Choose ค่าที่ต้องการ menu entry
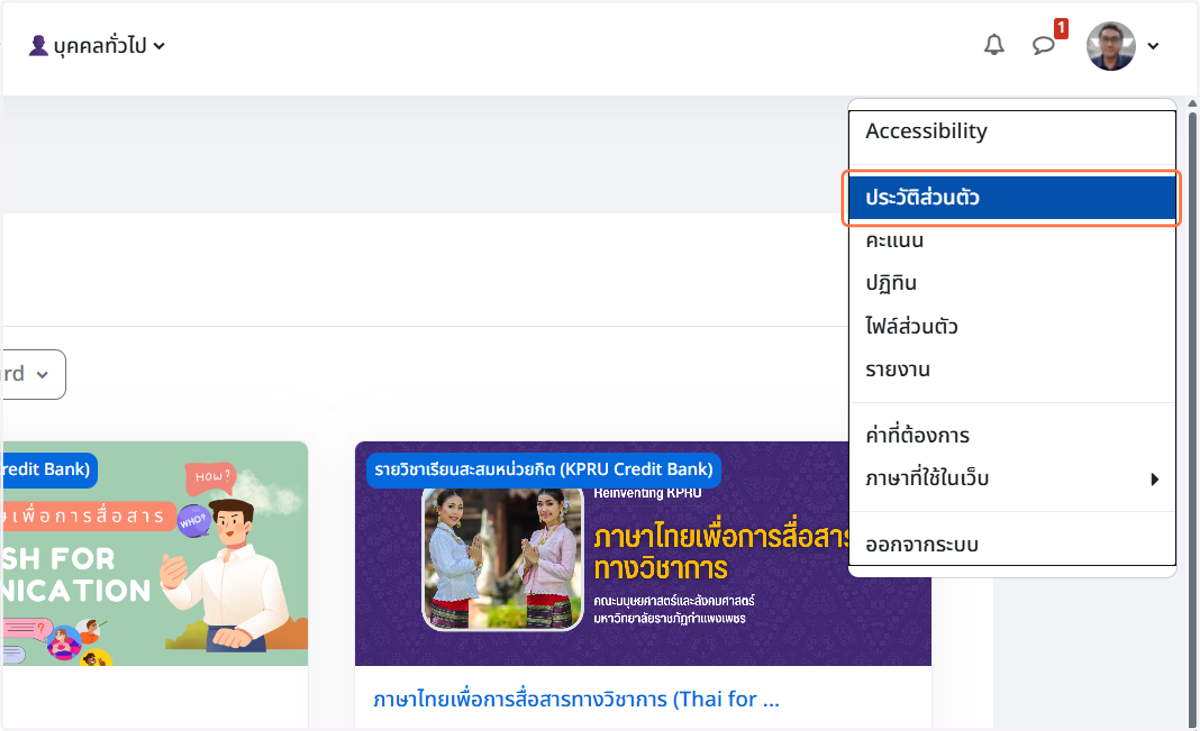Image resolution: width=1200 pixels, height=731 pixels. (x=1012, y=436)
